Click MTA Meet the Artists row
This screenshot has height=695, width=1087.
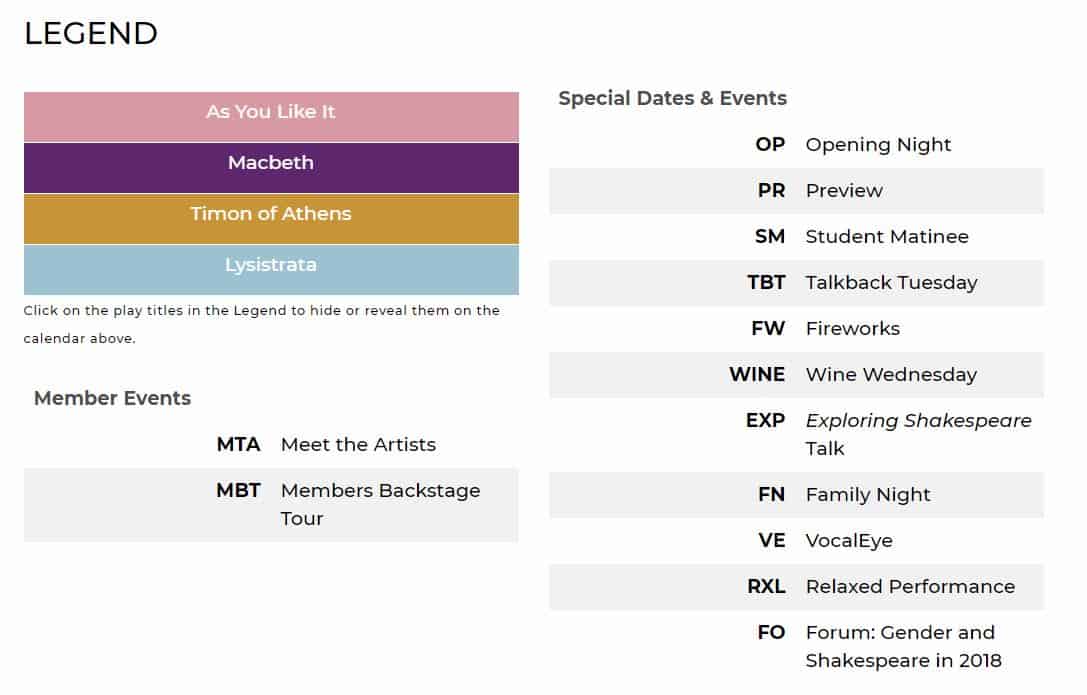coord(271,445)
